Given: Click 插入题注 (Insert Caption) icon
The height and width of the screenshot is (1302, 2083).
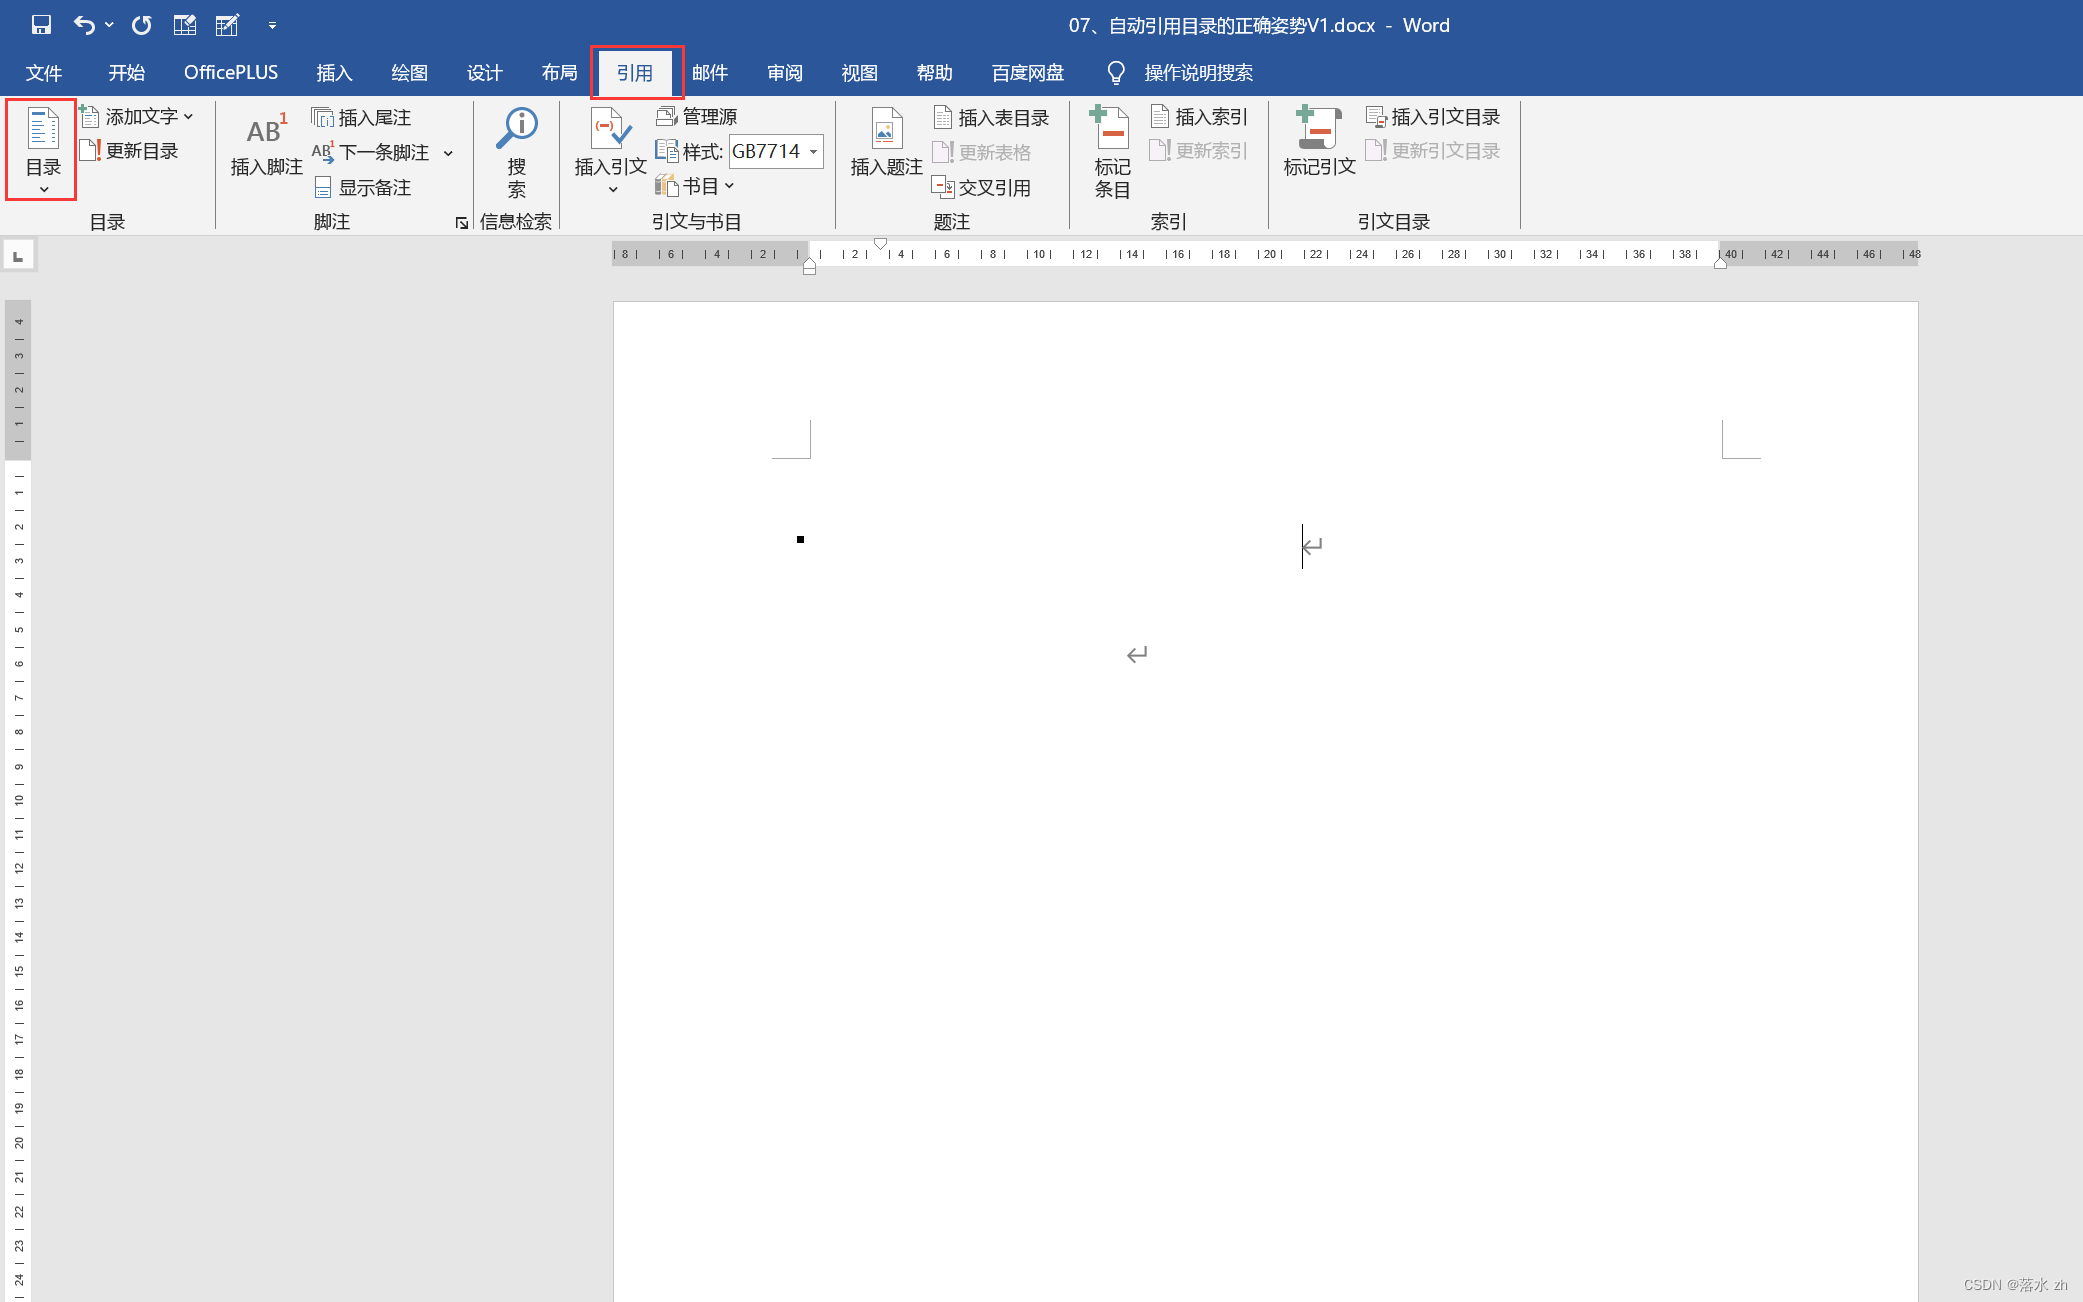Looking at the screenshot, I should click(886, 128).
